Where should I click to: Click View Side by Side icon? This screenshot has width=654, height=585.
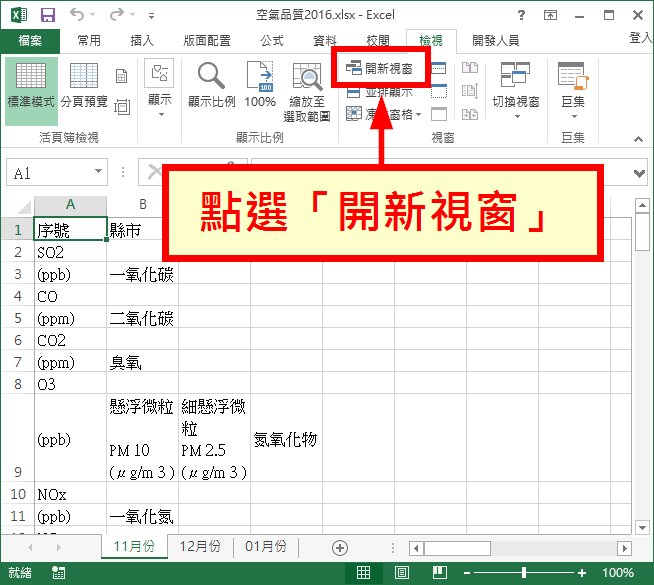[x=470, y=68]
